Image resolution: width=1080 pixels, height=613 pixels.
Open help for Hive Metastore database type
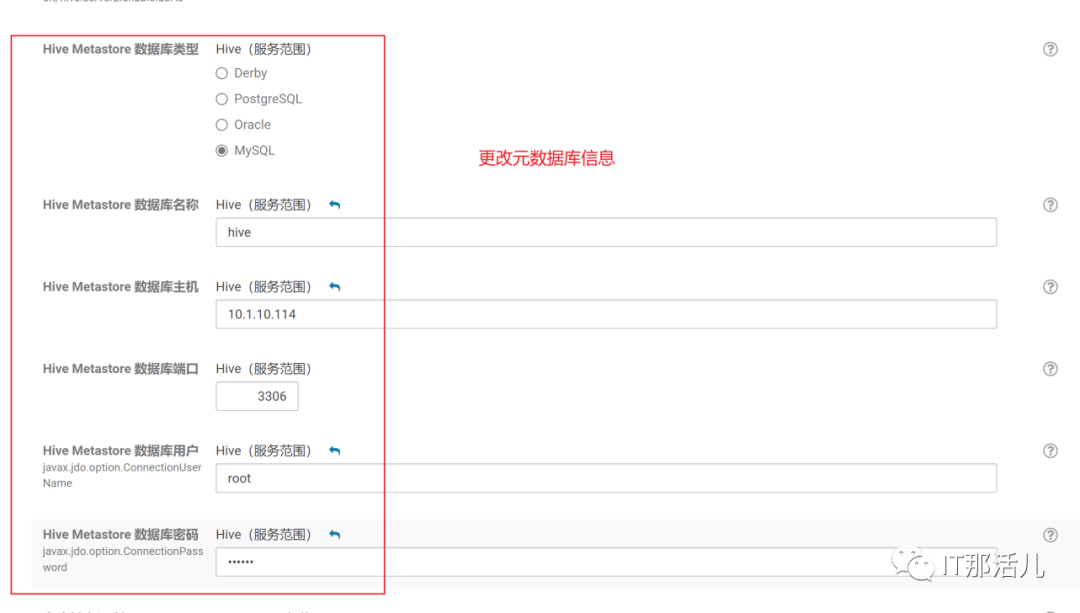pos(1050,49)
